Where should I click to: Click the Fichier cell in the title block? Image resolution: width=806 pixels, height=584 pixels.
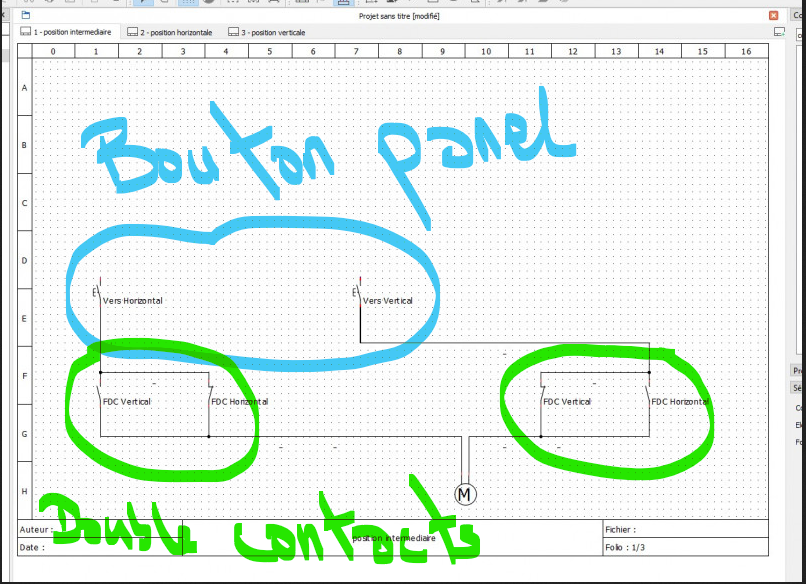click(x=684, y=529)
